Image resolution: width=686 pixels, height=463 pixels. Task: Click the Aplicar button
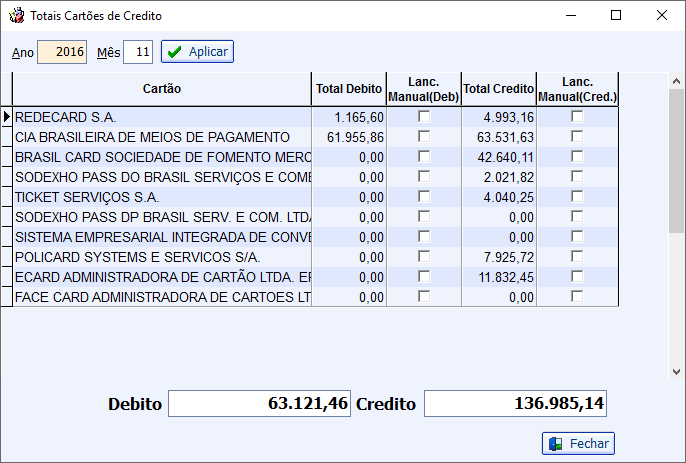click(x=197, y=52)
